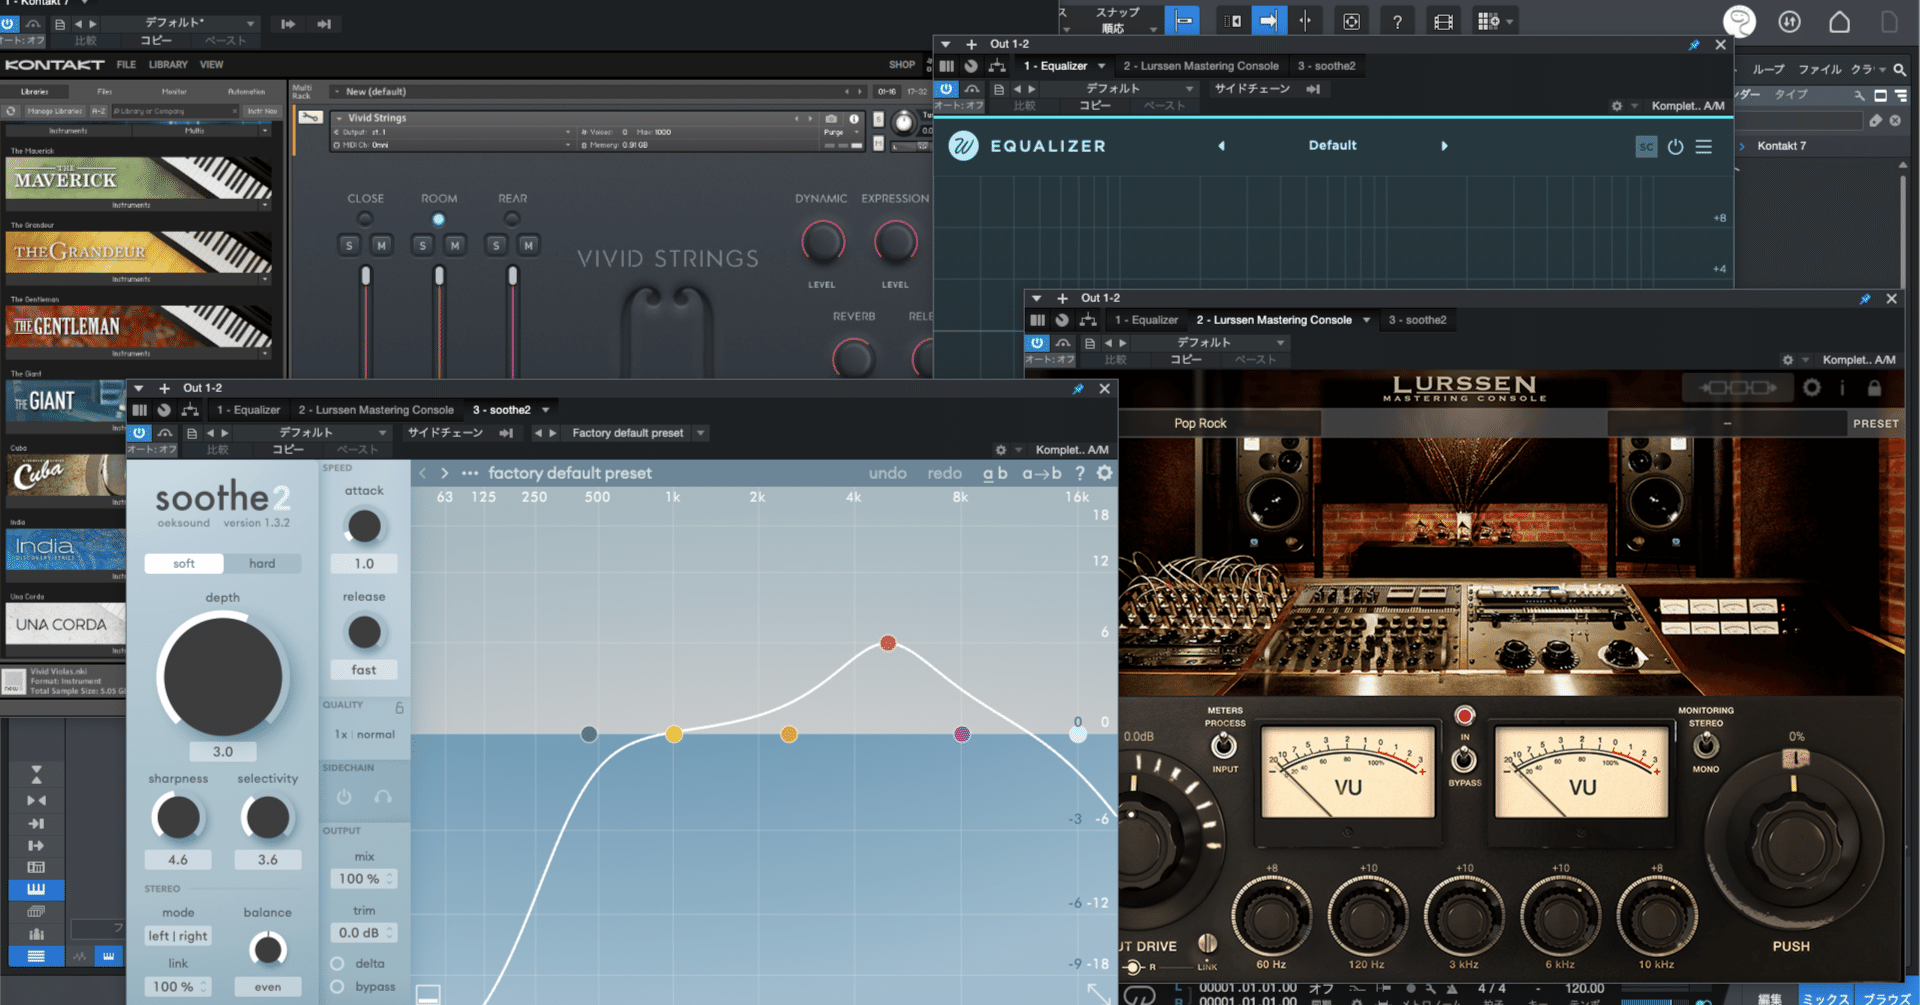Click the home icon in top toolbar
This screenshot has height=1005, width=1920.
pos(1839,22)
